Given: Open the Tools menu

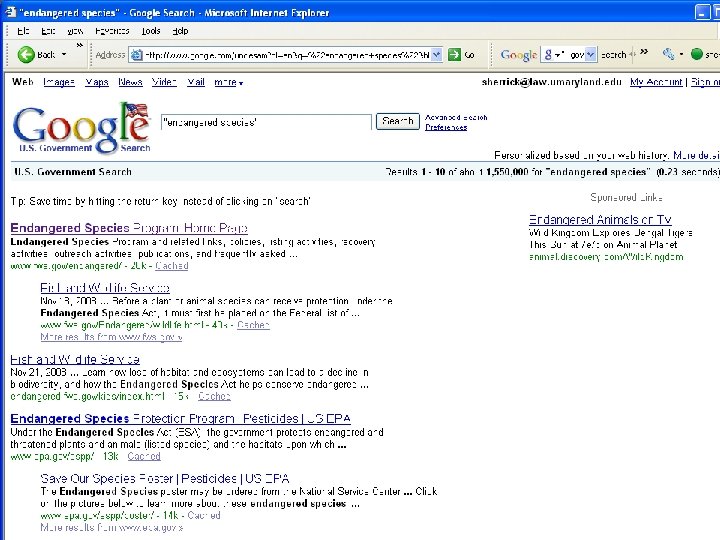Looking at the screenshot, I should tap(151, 31).
